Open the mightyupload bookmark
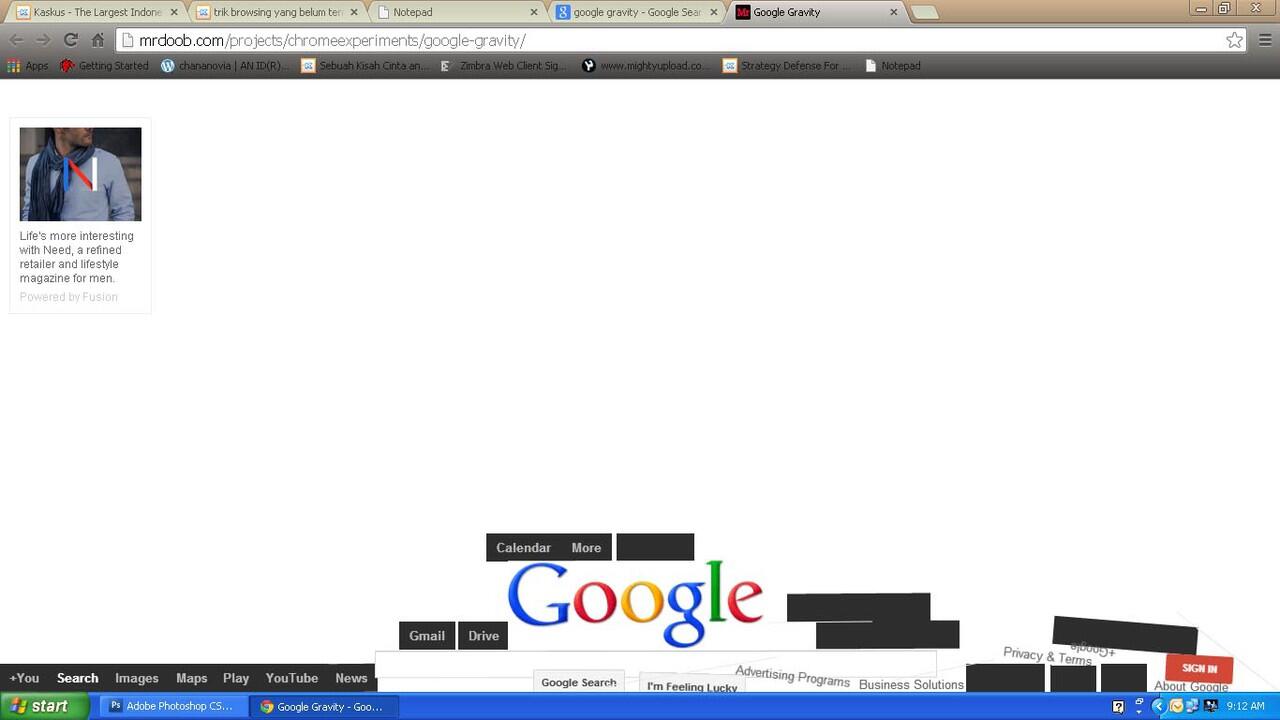 pos(645,66)
